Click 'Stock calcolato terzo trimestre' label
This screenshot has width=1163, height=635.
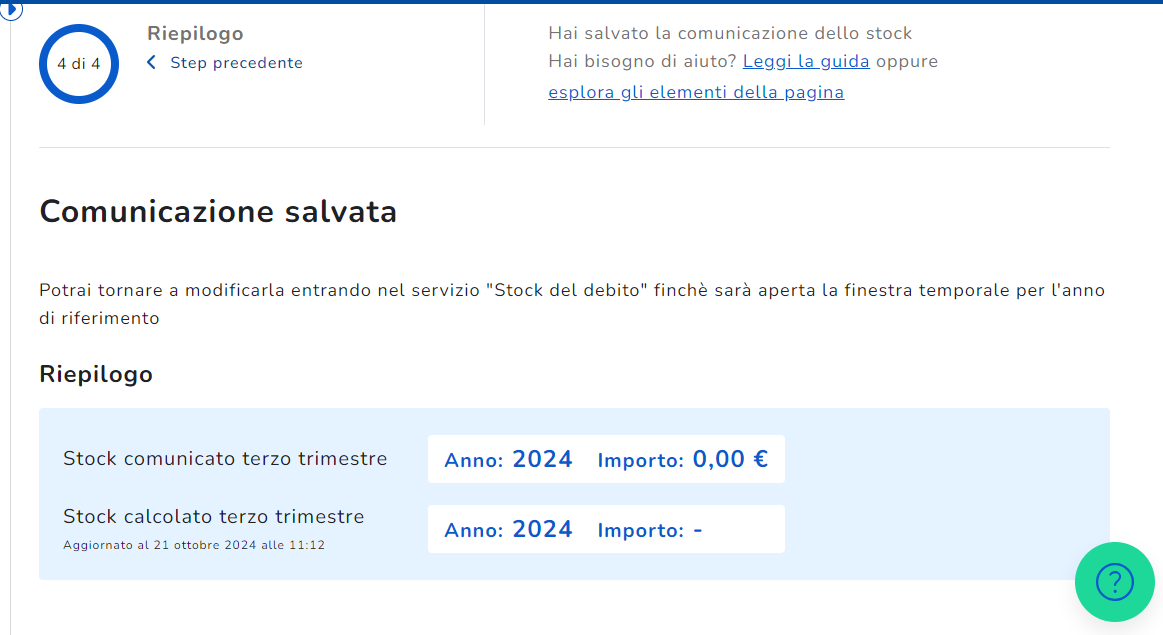point(214,517)
